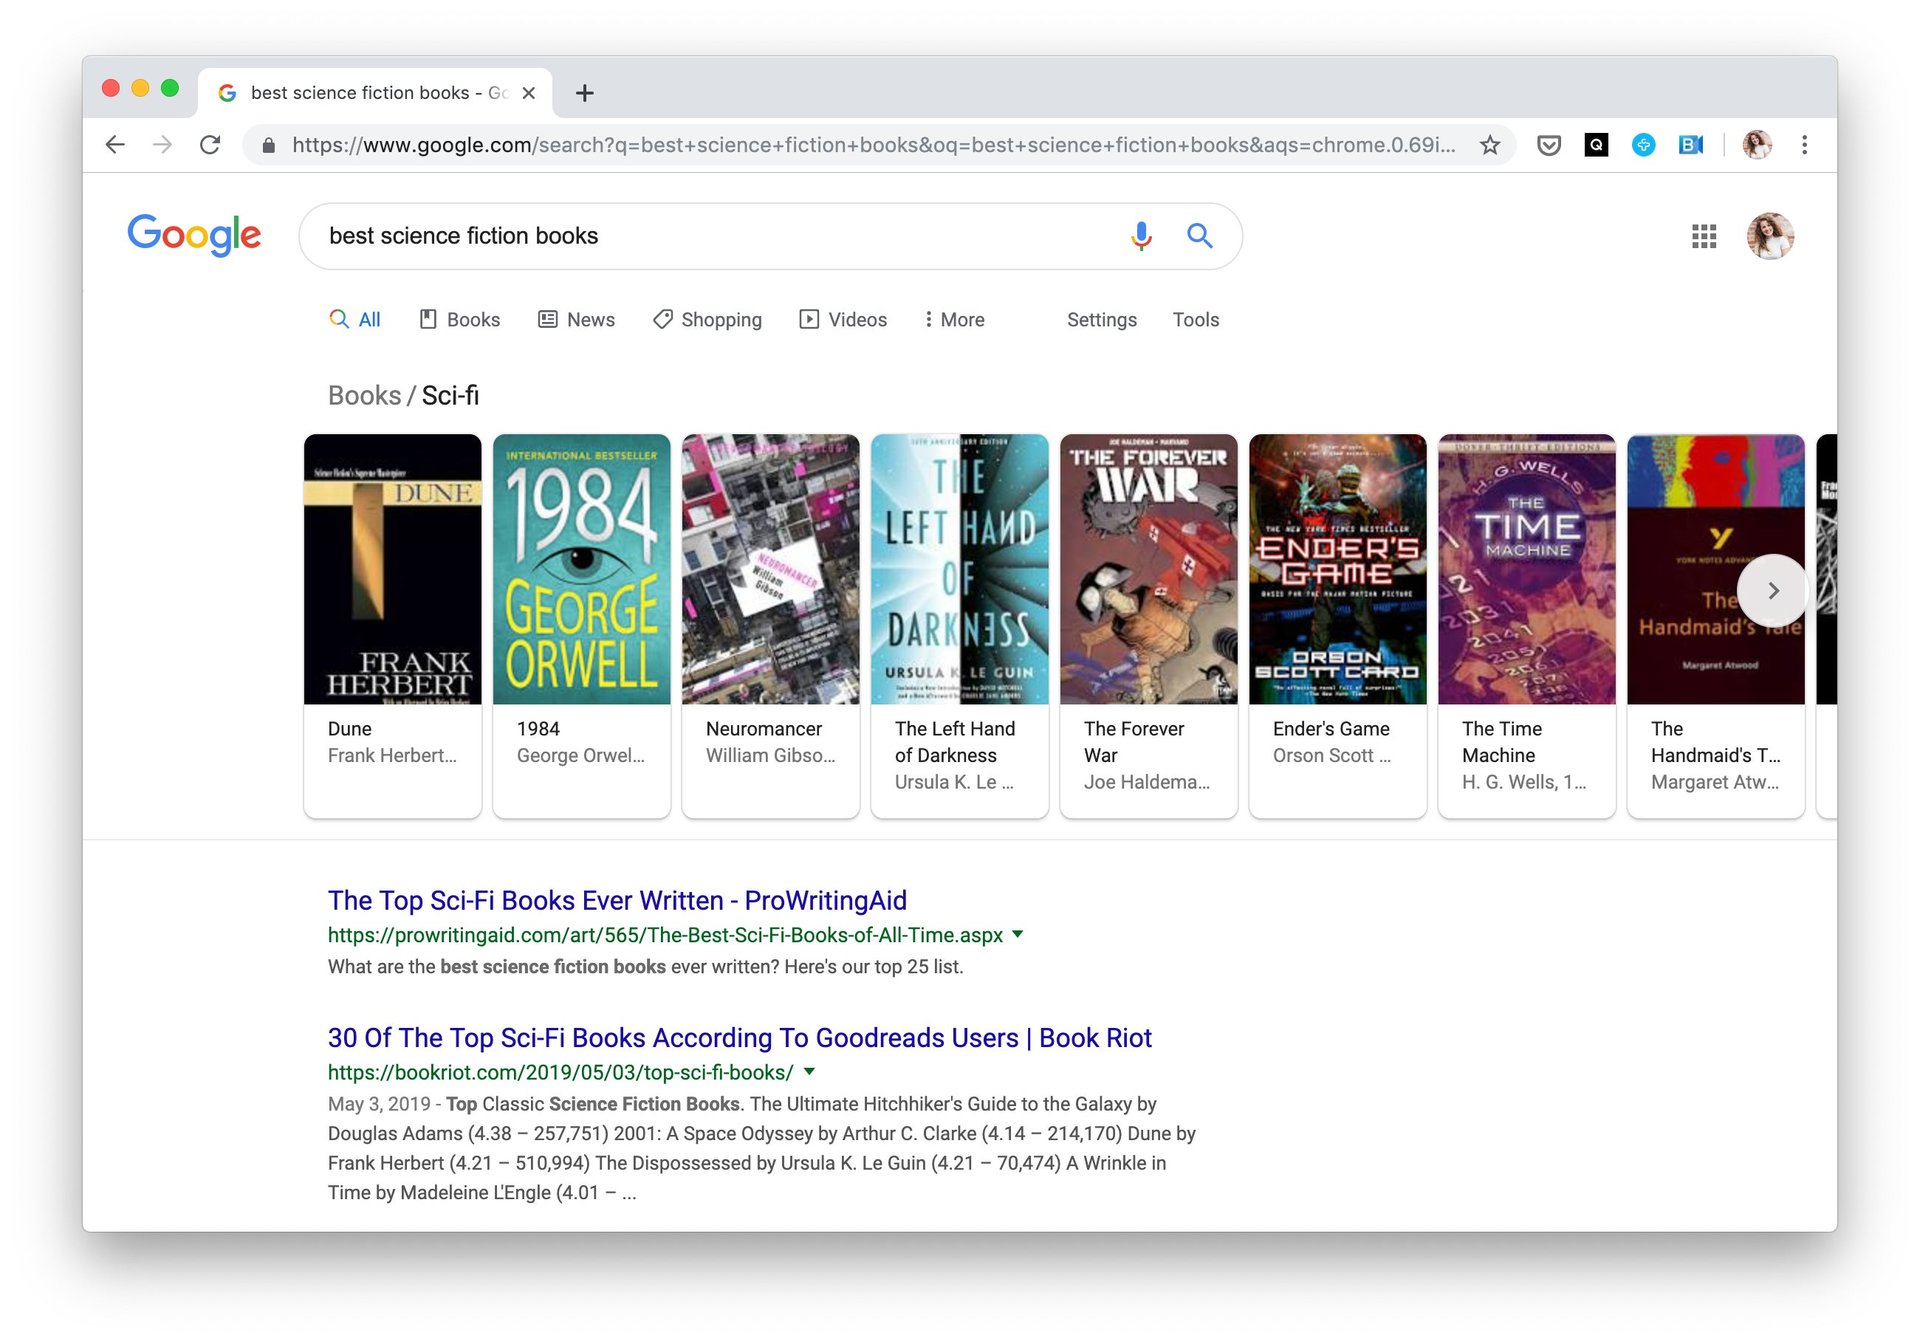1920x1341 pixels.
Task: Open the Book Riot Goodreads result link
Action: click(740, 1038)
